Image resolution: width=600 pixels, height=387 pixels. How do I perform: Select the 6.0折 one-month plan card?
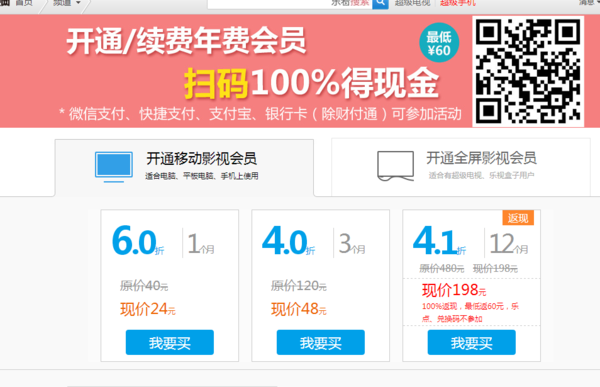tap(170, 285)
